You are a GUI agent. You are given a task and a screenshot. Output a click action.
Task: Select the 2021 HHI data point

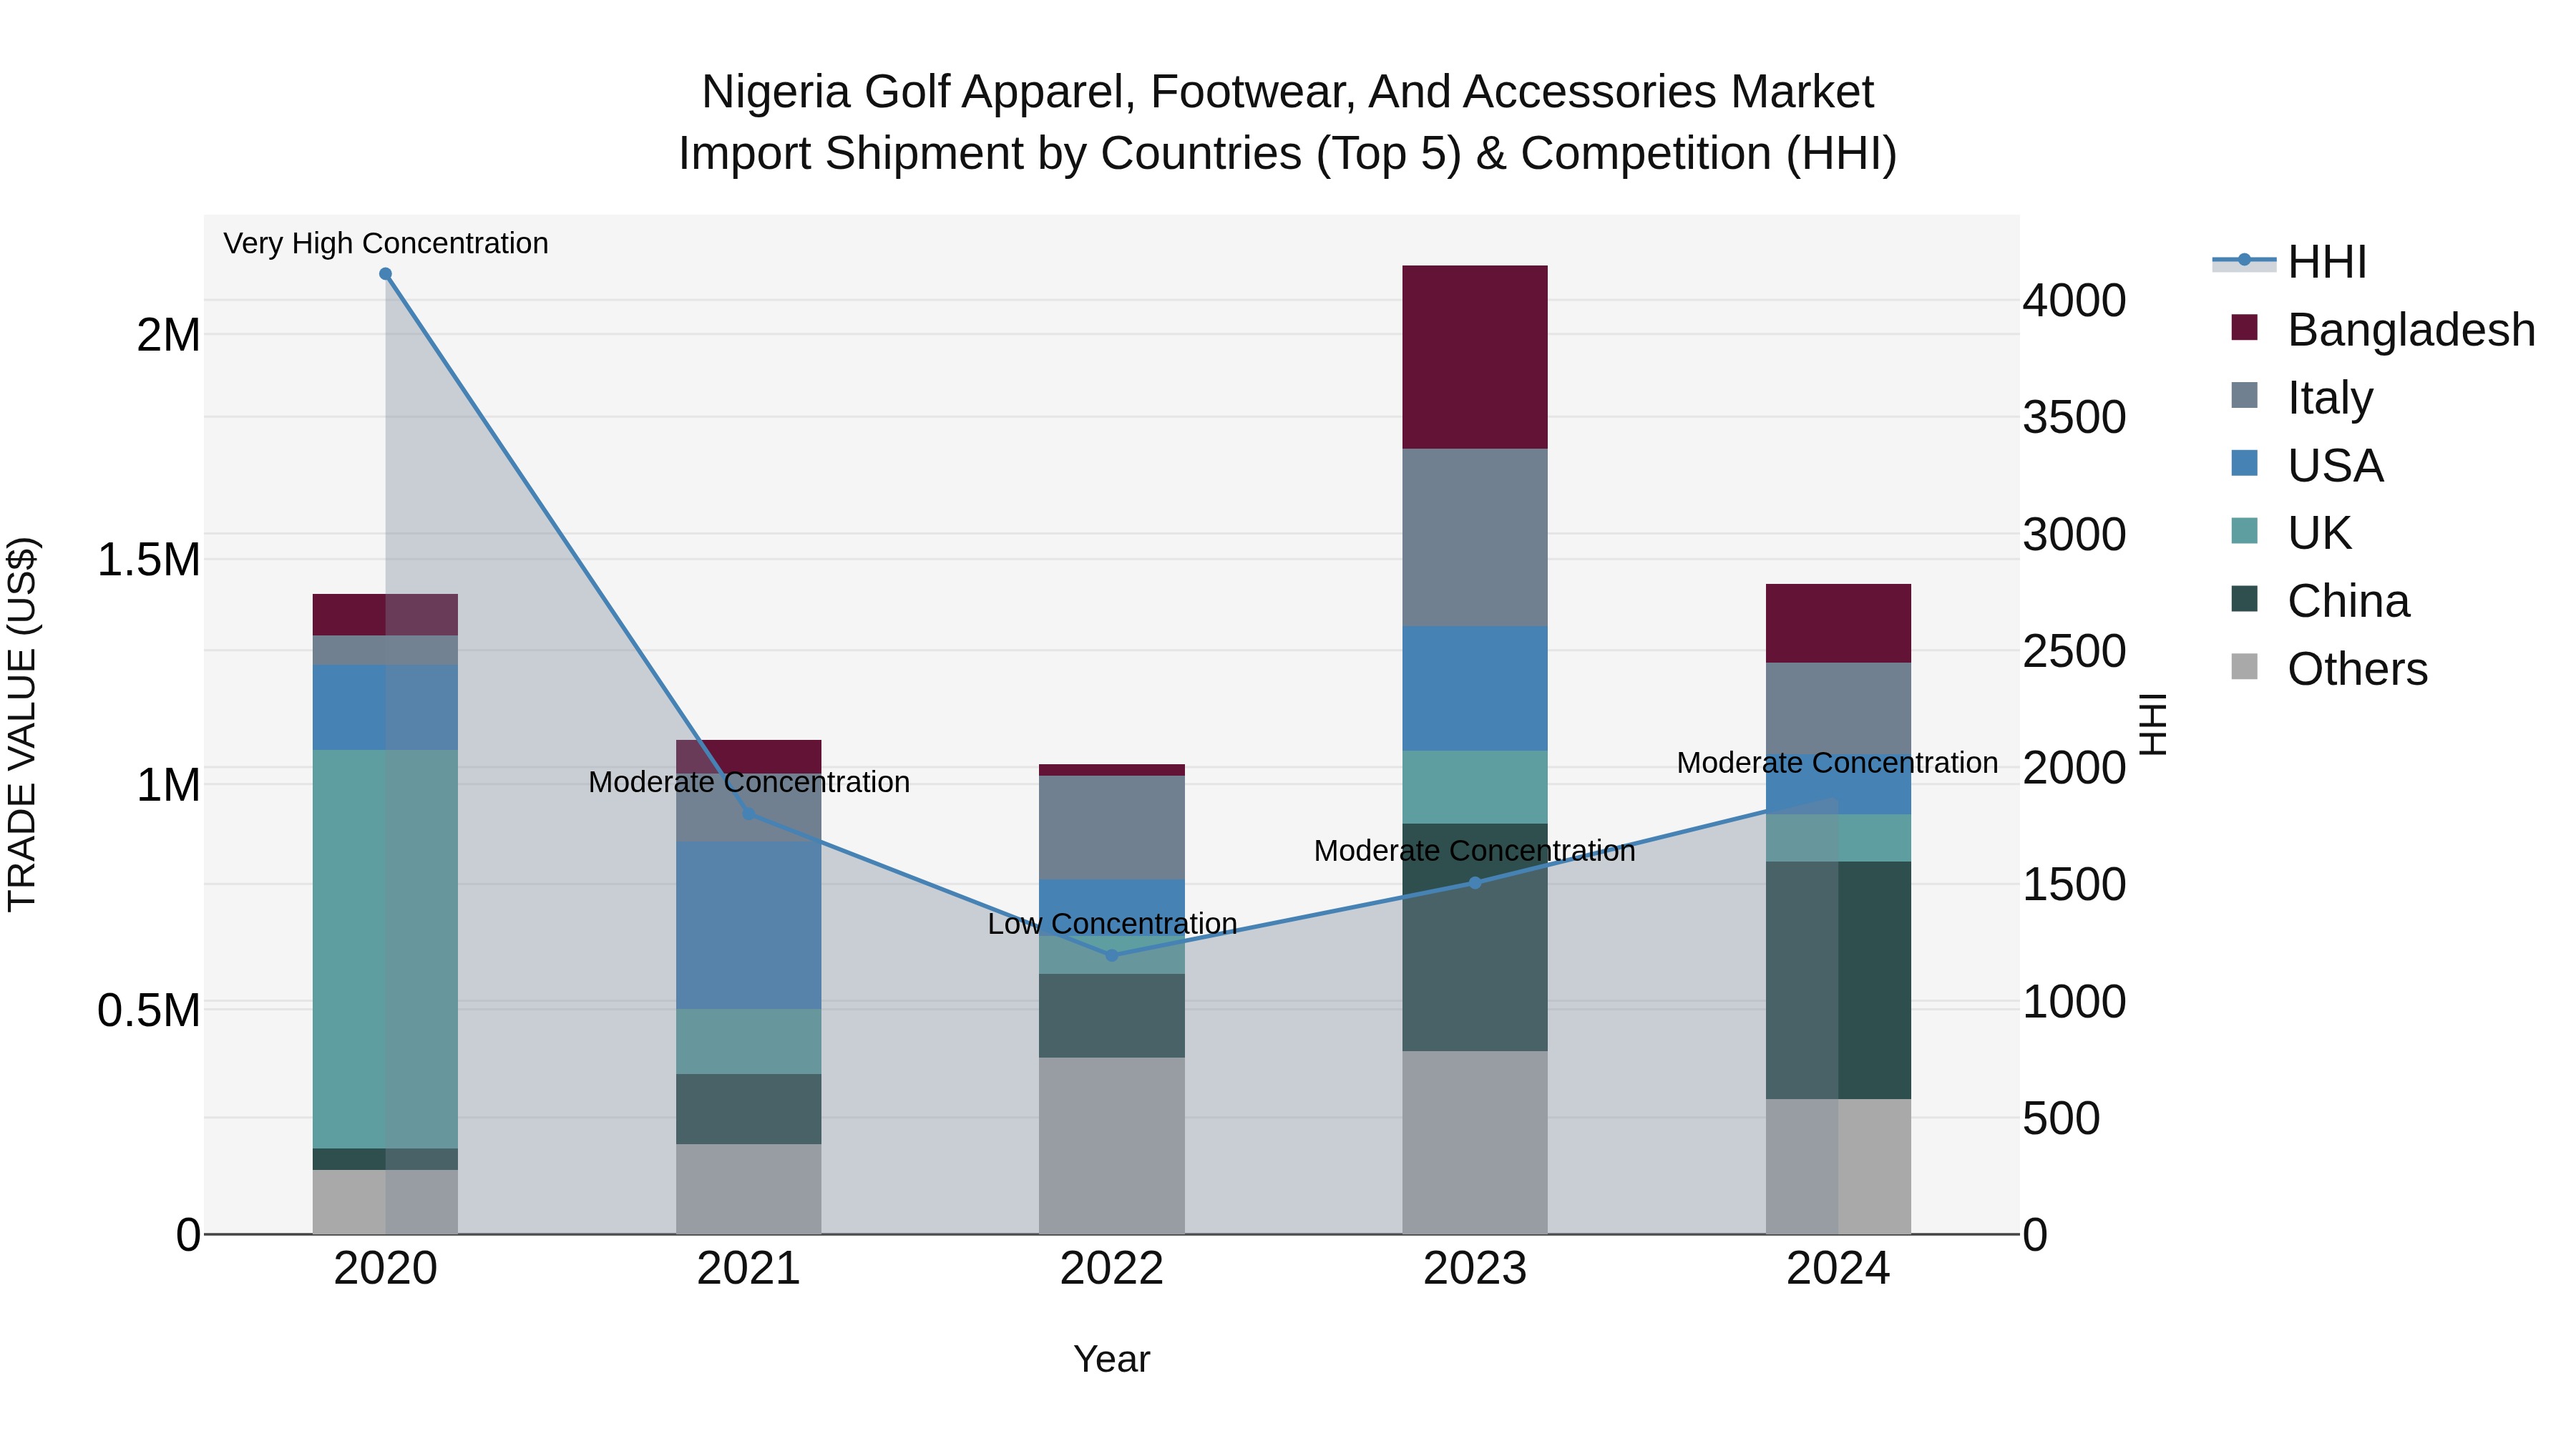pyautogui.click(x=749, y=814)
